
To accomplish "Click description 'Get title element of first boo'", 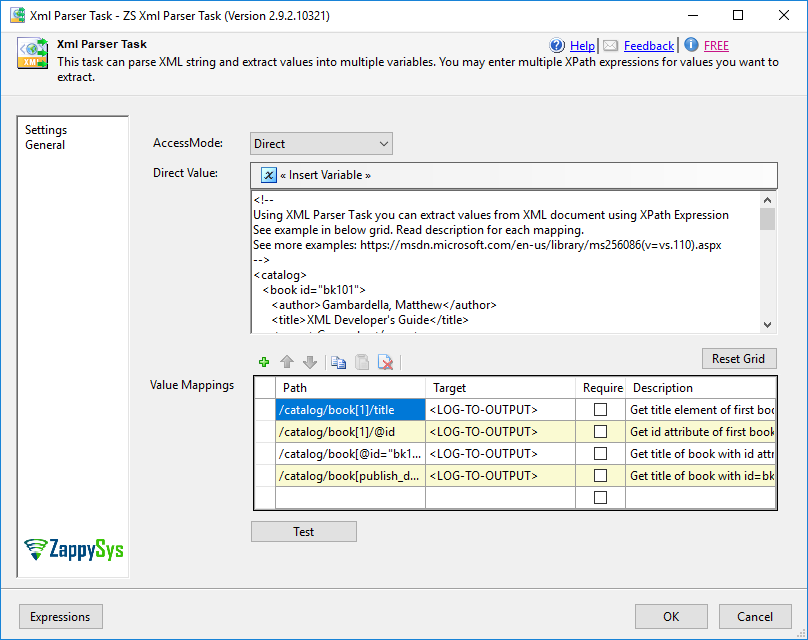I will 701,410.
